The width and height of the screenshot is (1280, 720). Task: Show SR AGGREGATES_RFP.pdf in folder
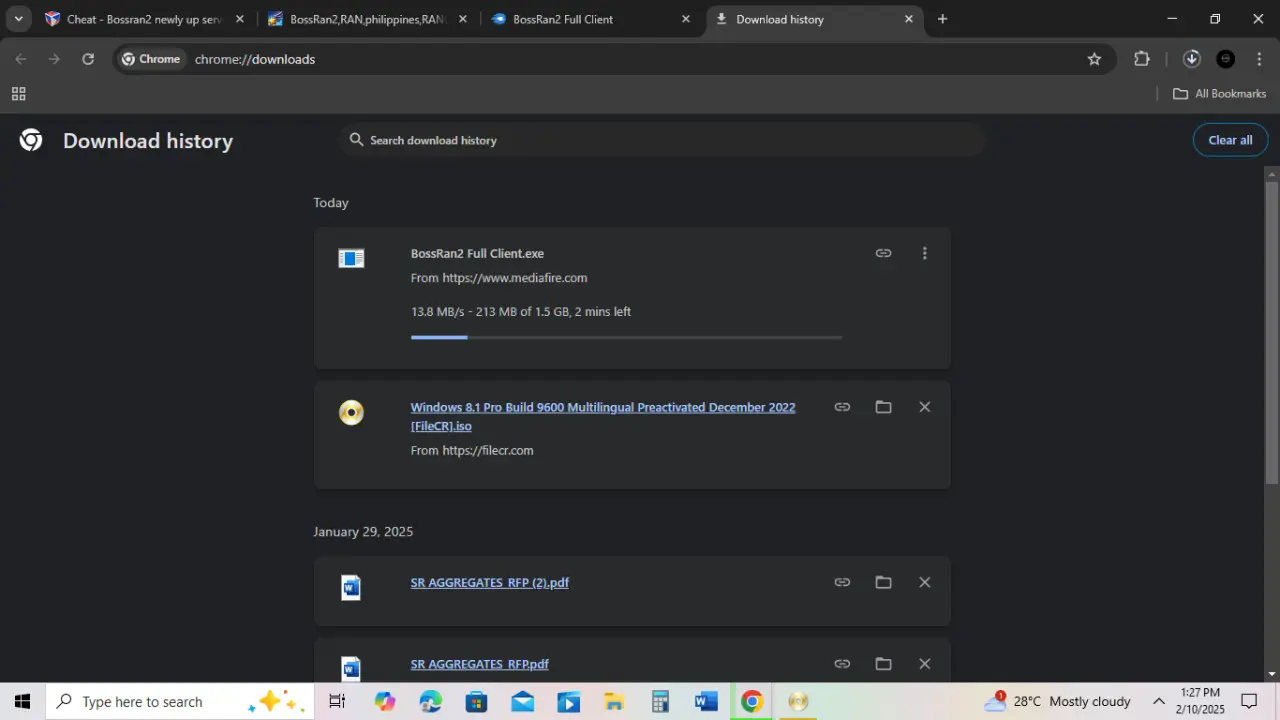883,664
